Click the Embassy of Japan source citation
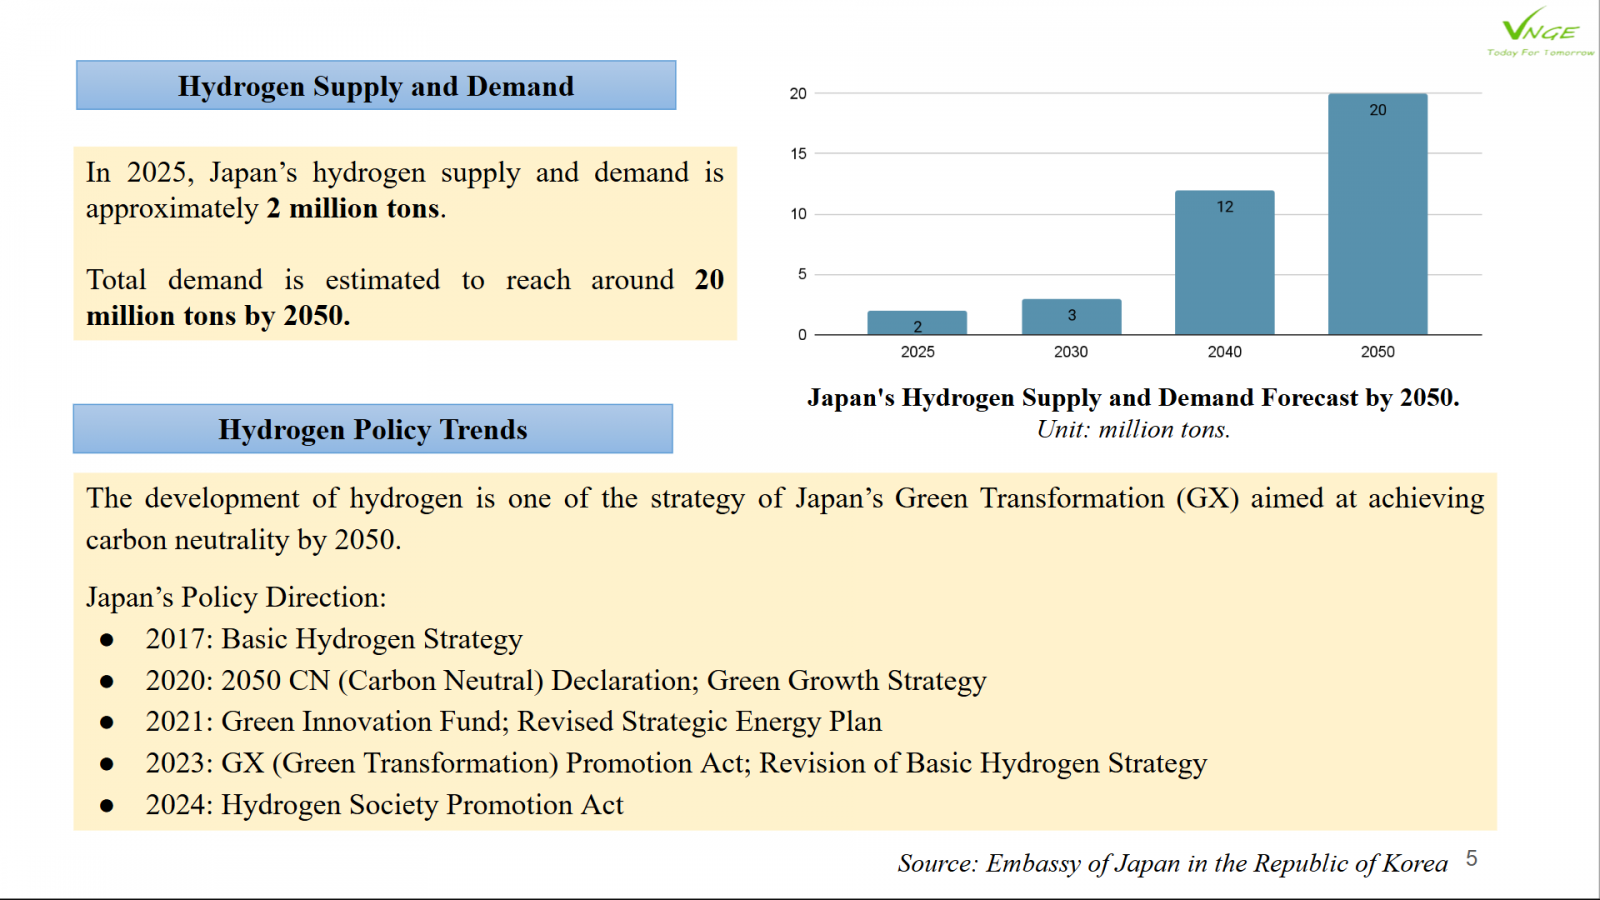Screen dimensions: 1600x900 pos(1172,864)
